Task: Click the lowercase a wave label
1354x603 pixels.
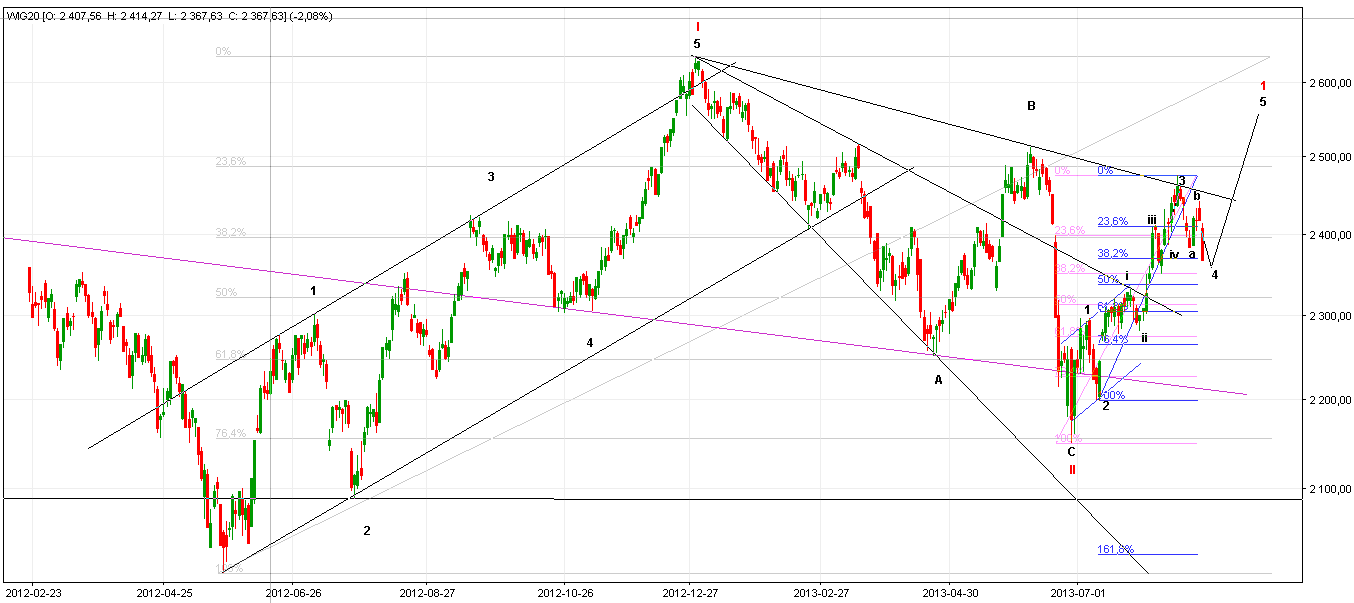Action: (x=1192, y=254)
